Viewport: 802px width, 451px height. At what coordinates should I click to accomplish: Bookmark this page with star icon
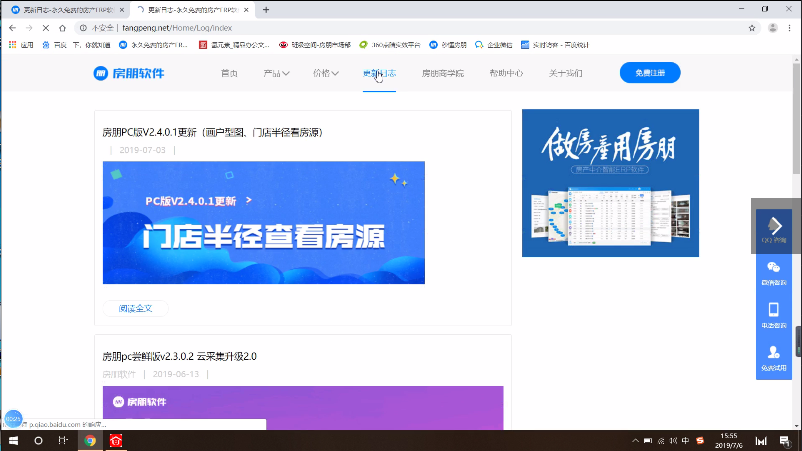751,28
